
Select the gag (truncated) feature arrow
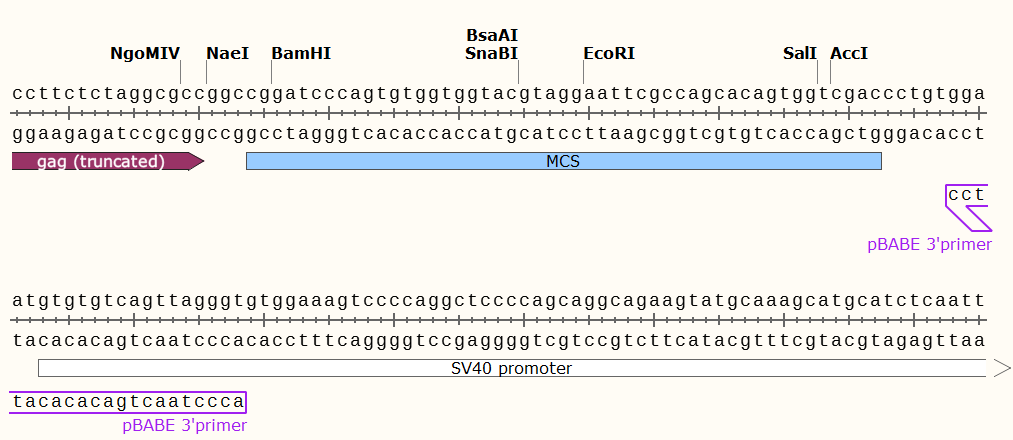(x=107, y=162)
